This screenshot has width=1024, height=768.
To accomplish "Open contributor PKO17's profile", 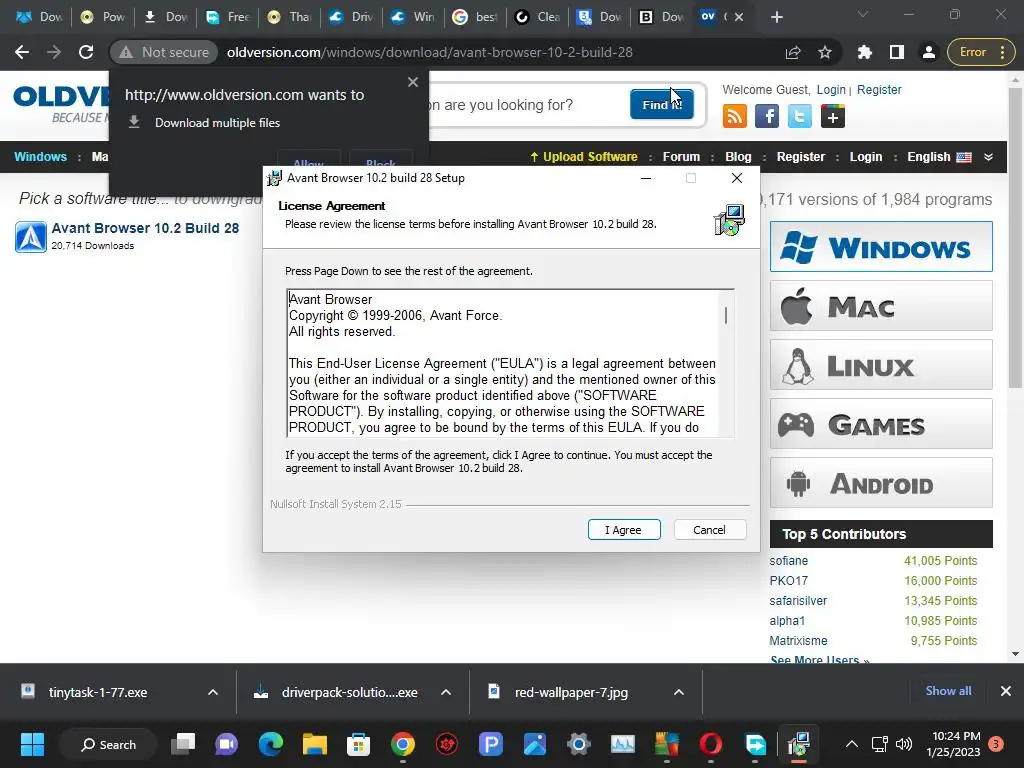I will pyautogui.click(x=788, y=581).
